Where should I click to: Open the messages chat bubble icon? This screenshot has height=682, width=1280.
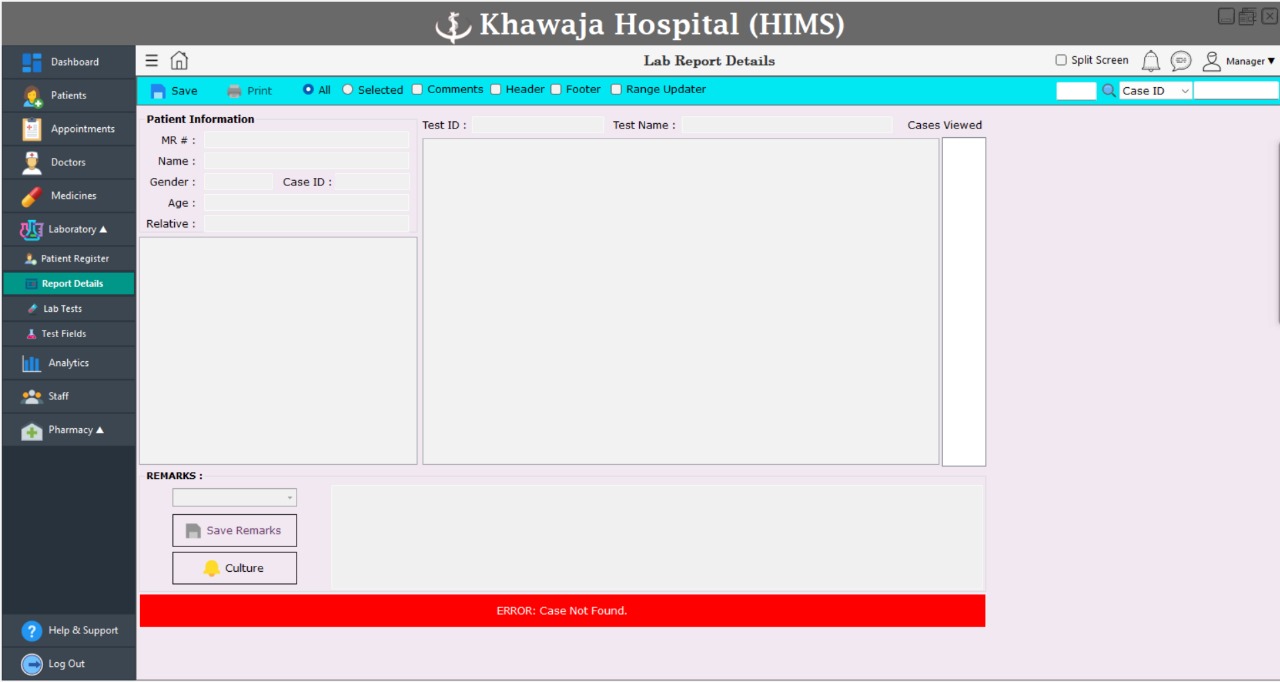click(x=1181, y=61)
